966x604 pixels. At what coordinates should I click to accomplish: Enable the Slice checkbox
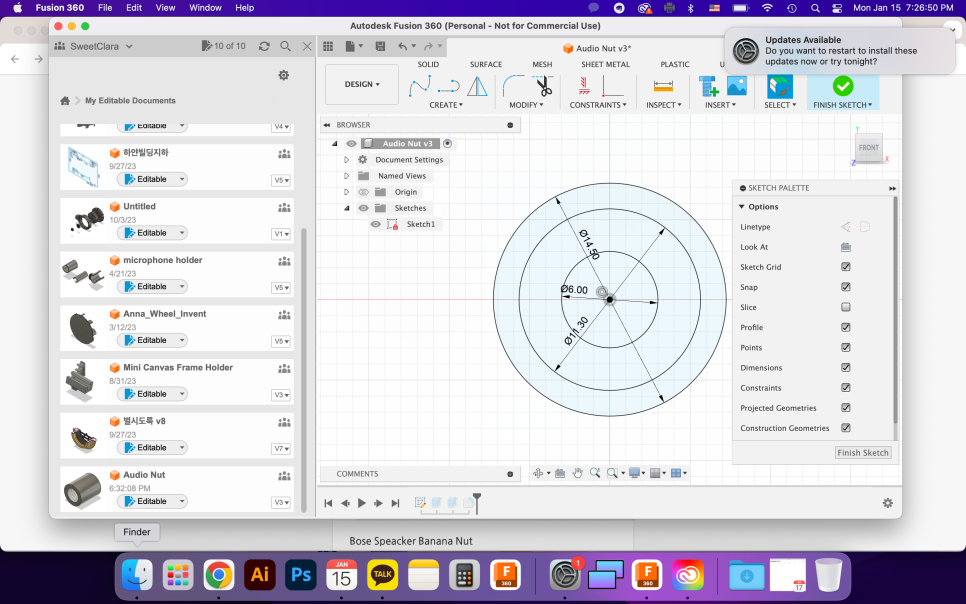846,307
